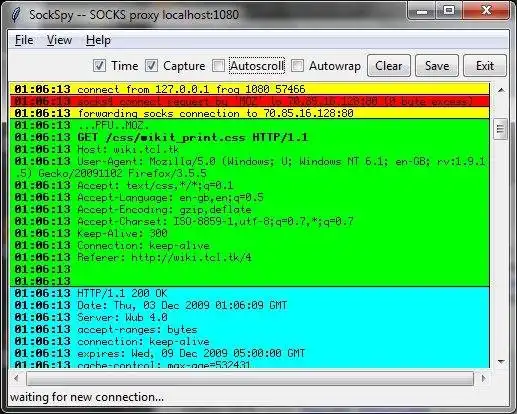Click the green 'Connection: keep-alive' request line
This screenshot has height=414, width=517.
pos(250,245)
